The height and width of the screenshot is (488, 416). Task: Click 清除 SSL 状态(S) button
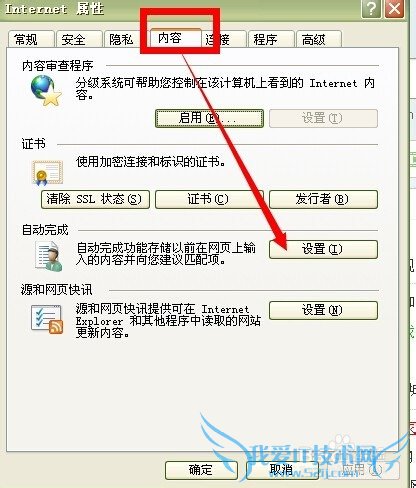point(95,199)
